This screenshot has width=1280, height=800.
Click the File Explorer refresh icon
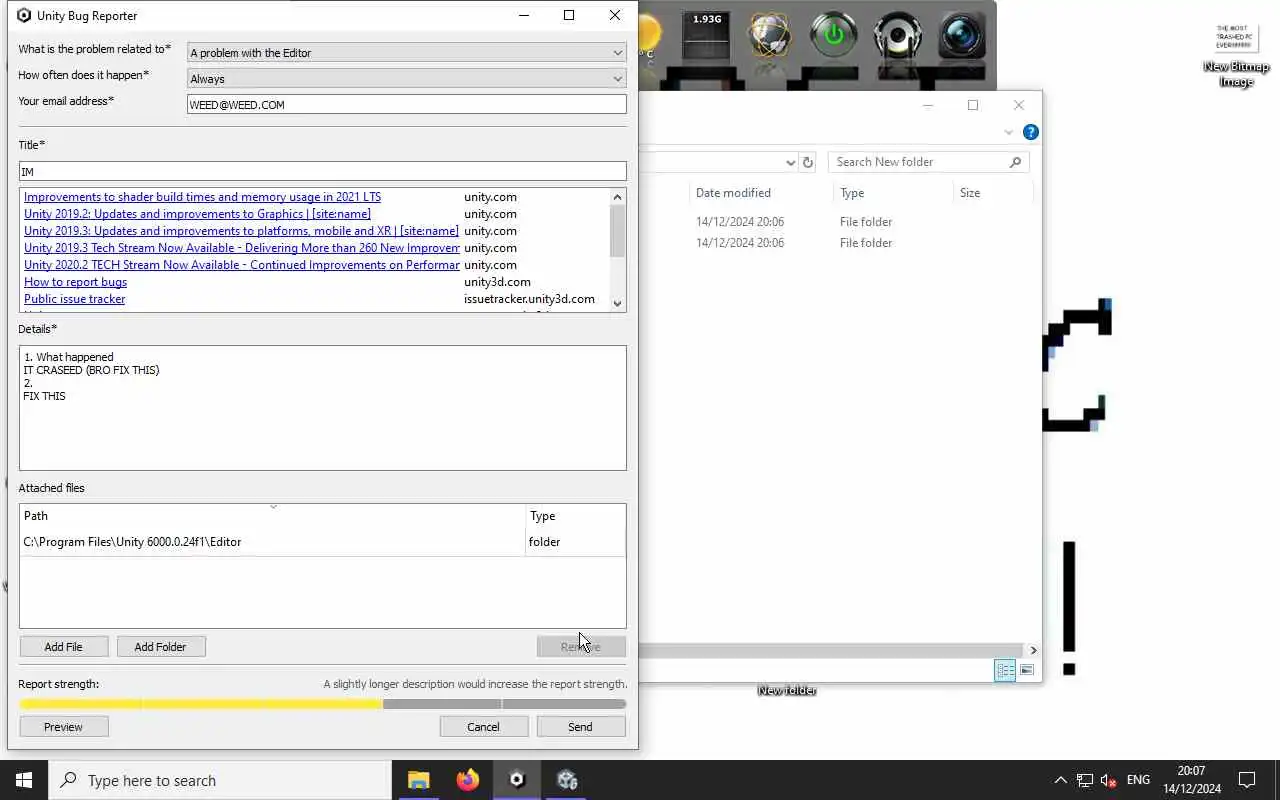coord(808,162)
